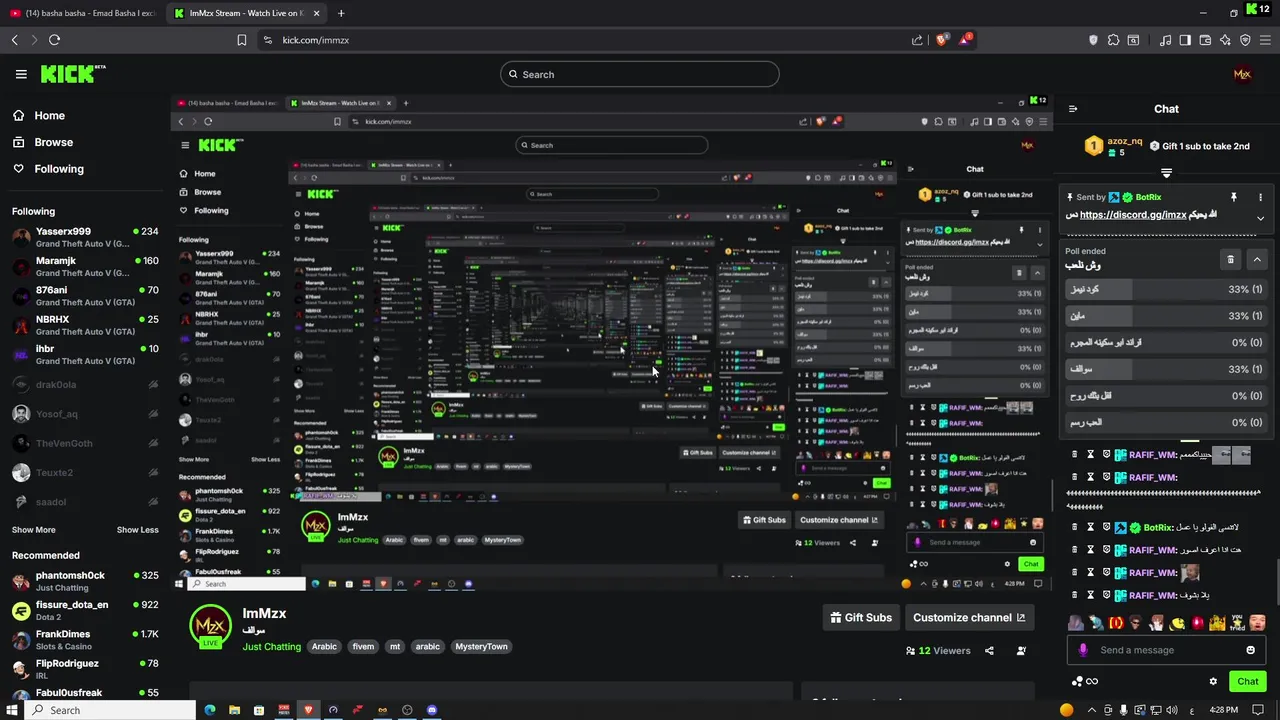Click the Brave shields icon in address bar

click(941, 40)
